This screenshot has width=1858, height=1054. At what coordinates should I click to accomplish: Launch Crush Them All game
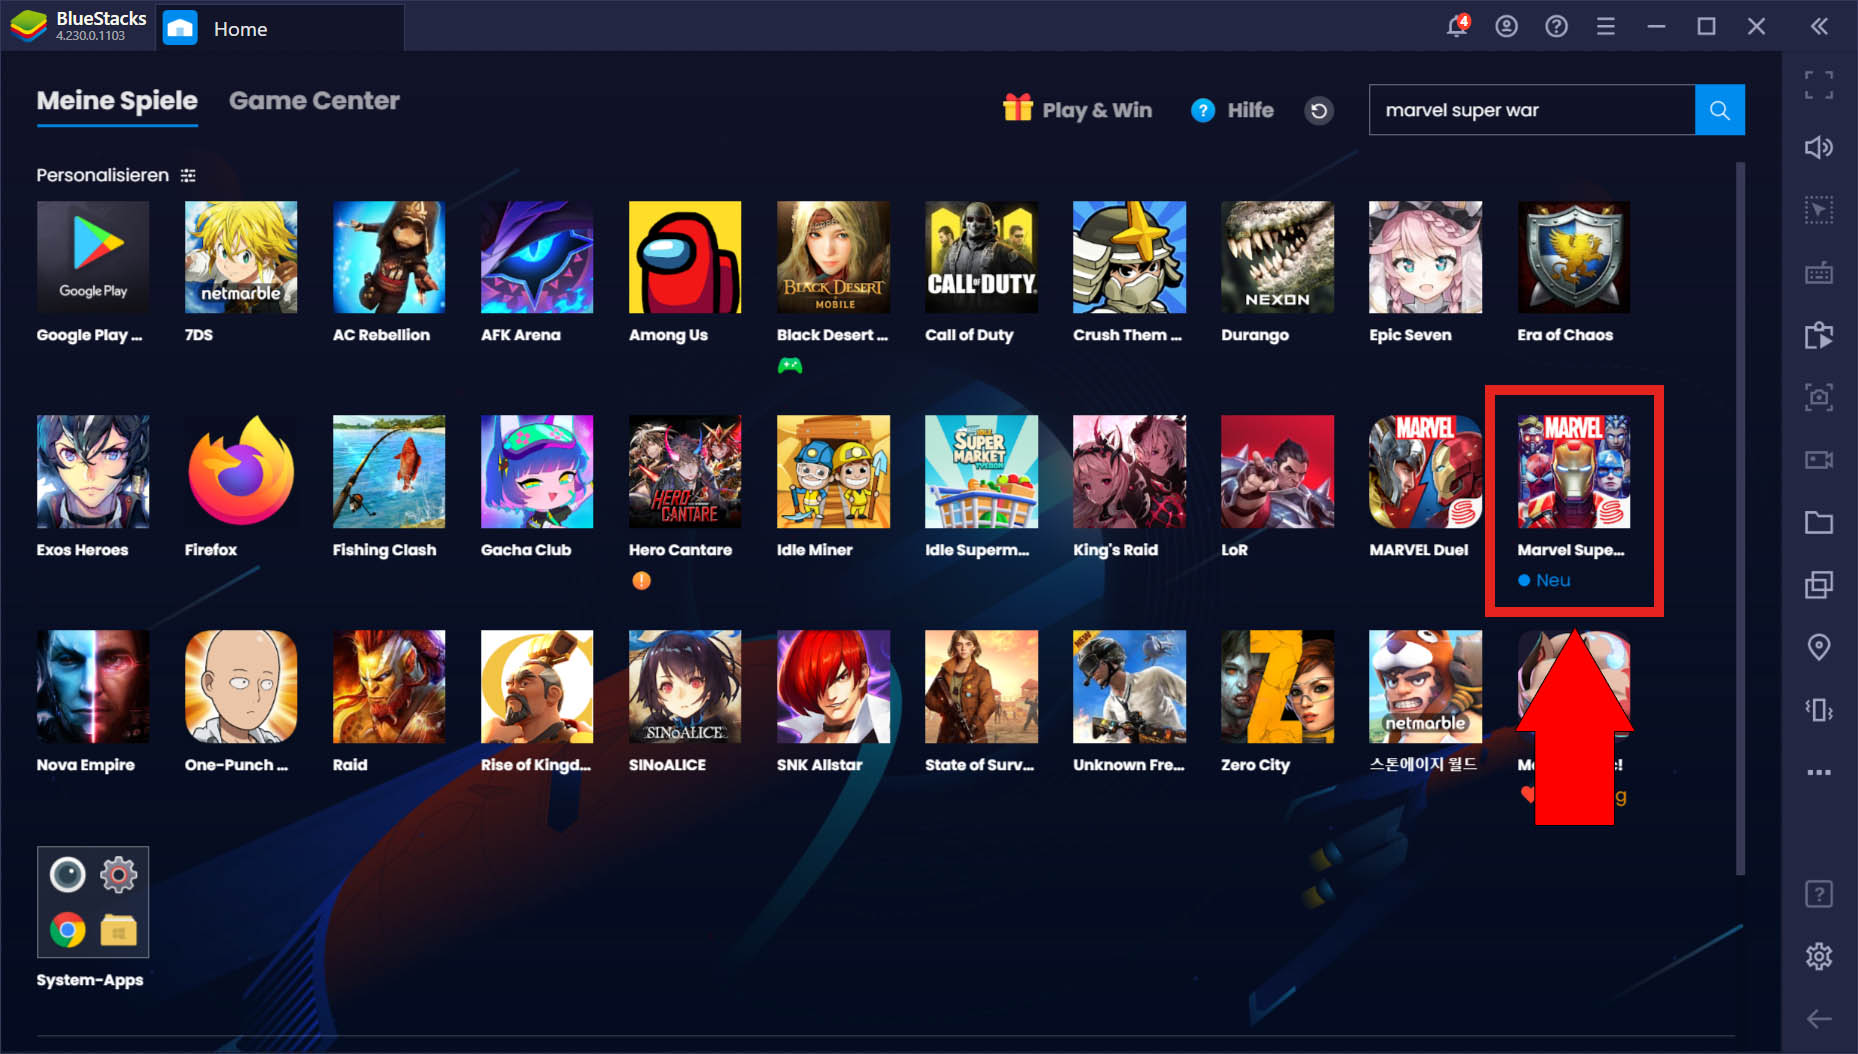[x=1129, y=257]
